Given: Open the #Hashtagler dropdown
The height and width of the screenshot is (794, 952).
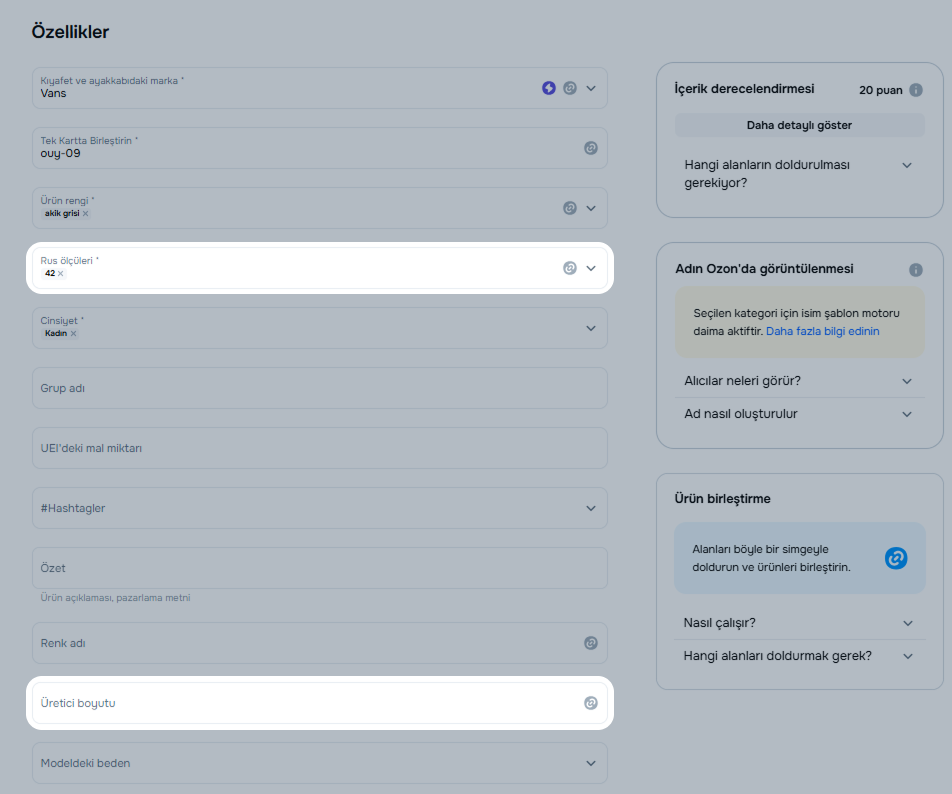Looking at the screenshot, I should click(591, 508).
